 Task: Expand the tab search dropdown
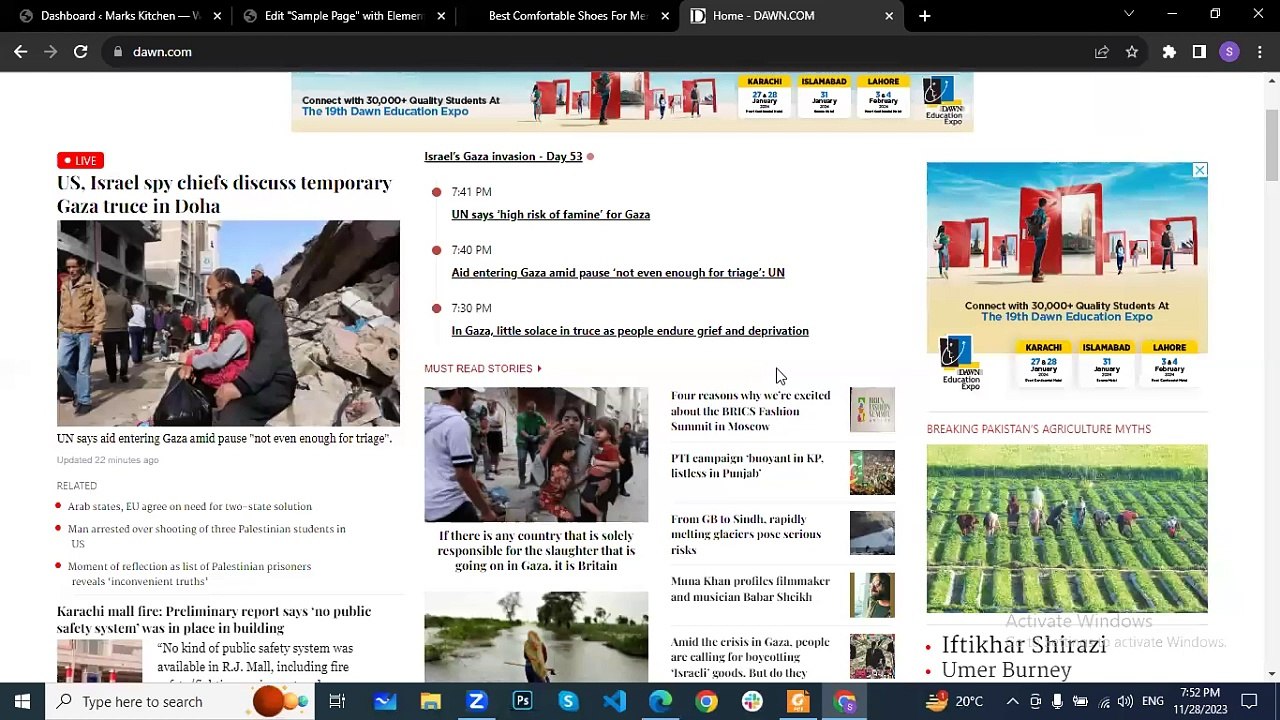(1129, 15)
